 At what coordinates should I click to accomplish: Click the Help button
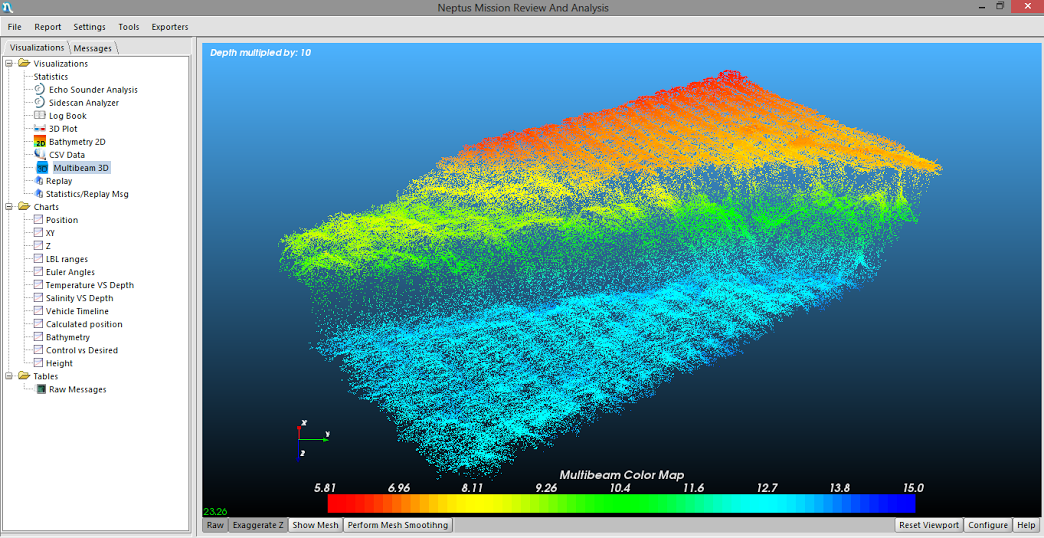(1026, 525)
